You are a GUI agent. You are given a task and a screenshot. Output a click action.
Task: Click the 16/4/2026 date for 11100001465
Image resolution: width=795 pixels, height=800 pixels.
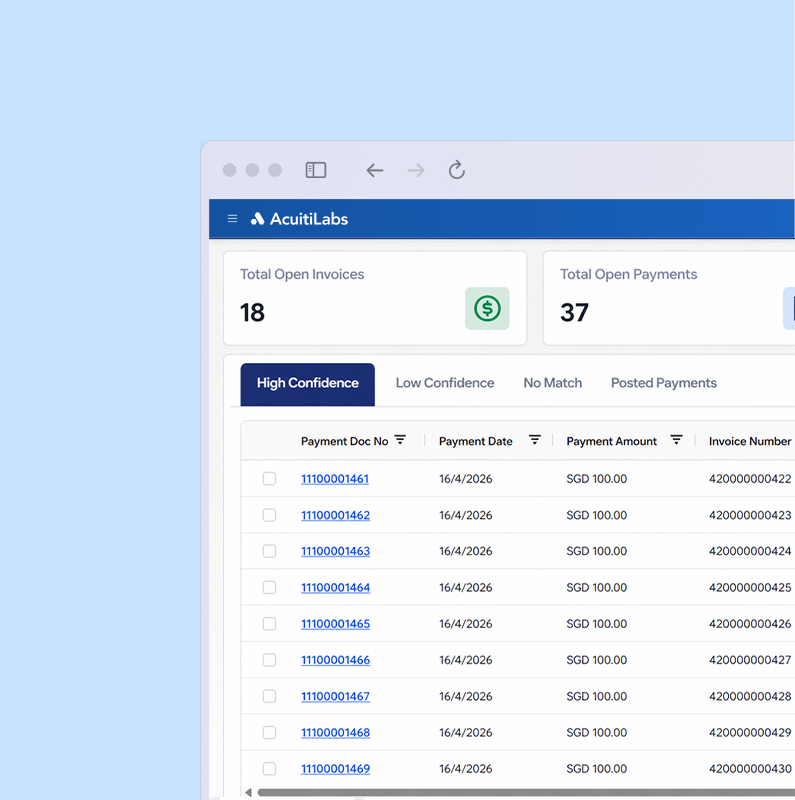465,623
